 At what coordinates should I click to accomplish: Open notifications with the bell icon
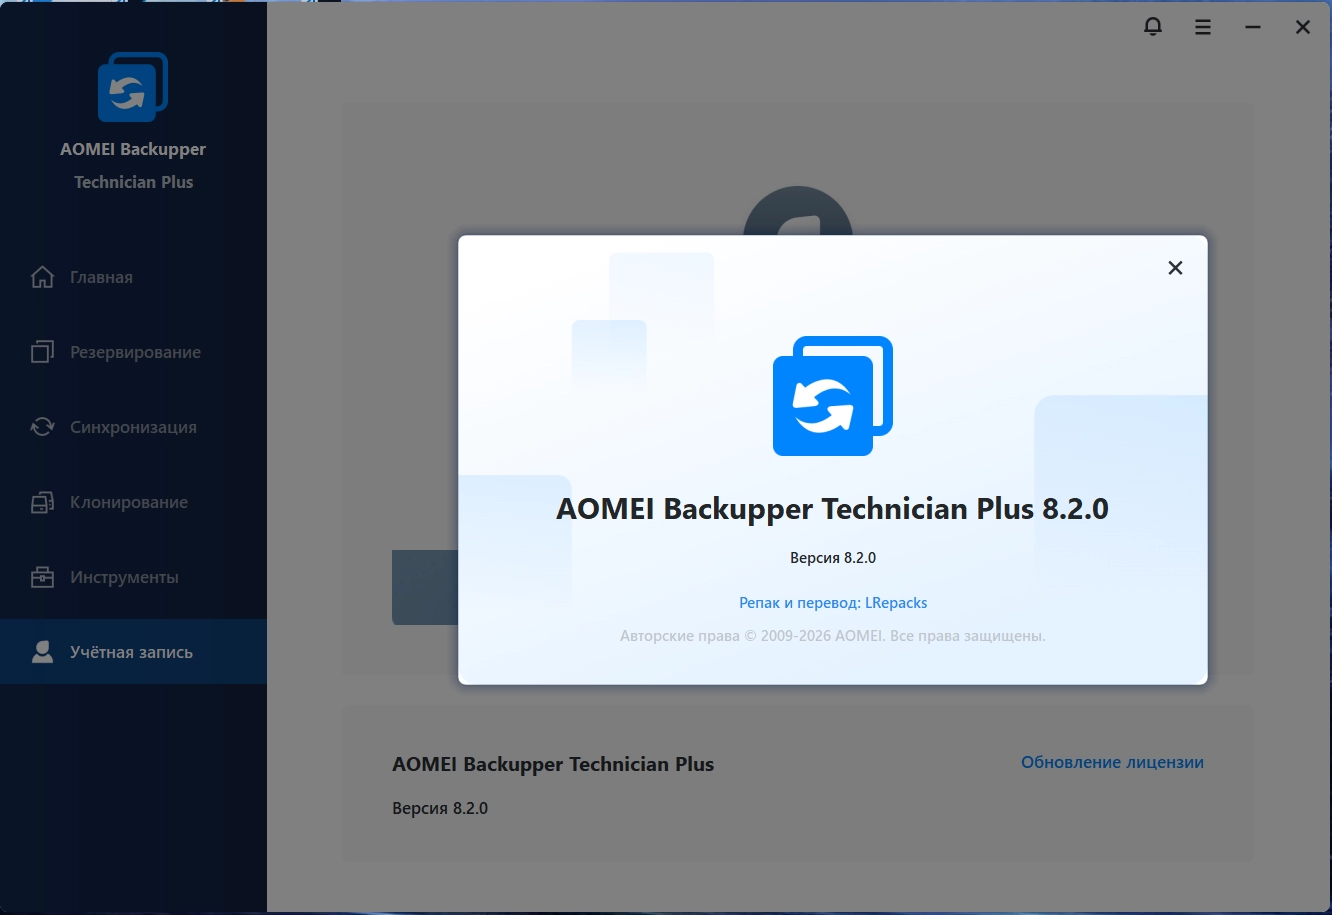tap(1153, 27)
